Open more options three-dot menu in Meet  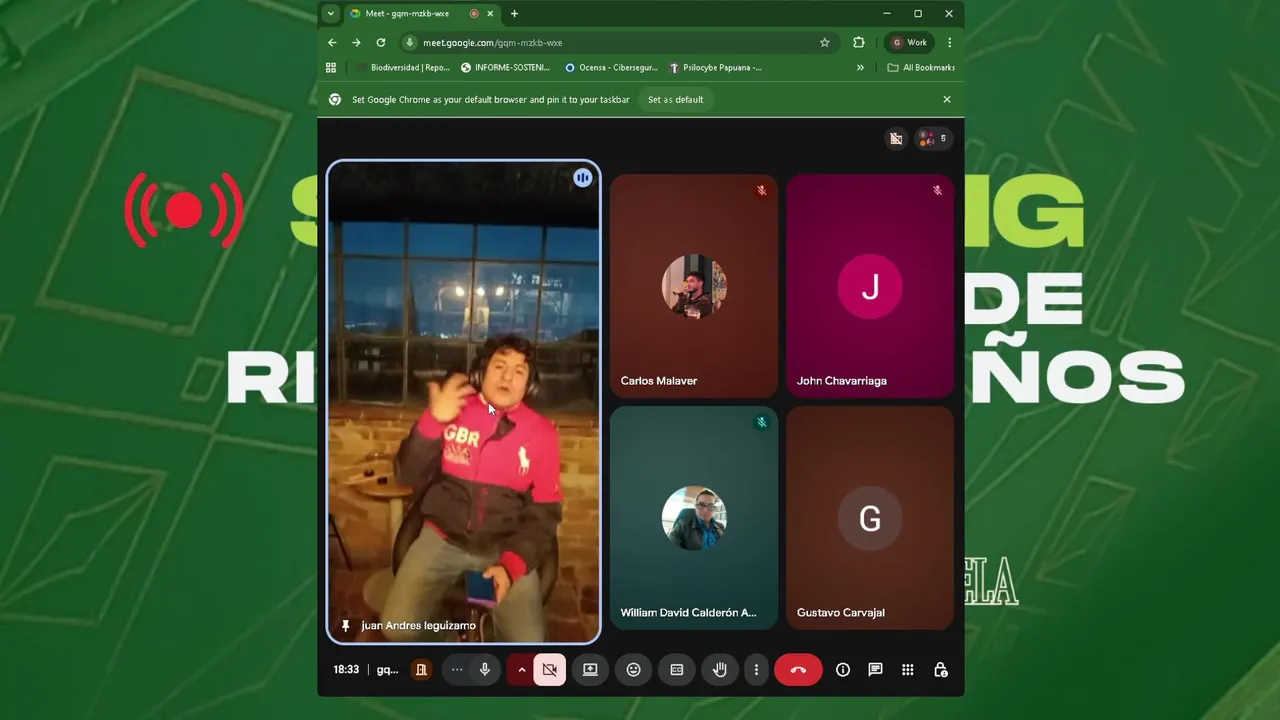pyautogui.click(x=756, y=670)
